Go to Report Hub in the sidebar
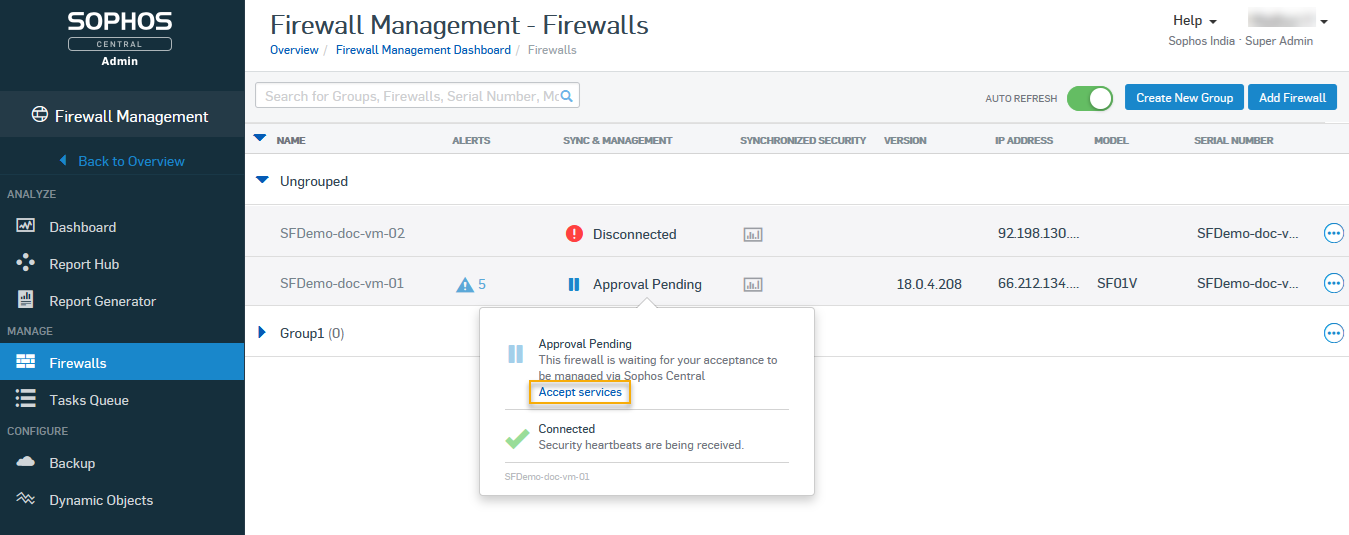1349x535 pixels. [x=84, y=264]
